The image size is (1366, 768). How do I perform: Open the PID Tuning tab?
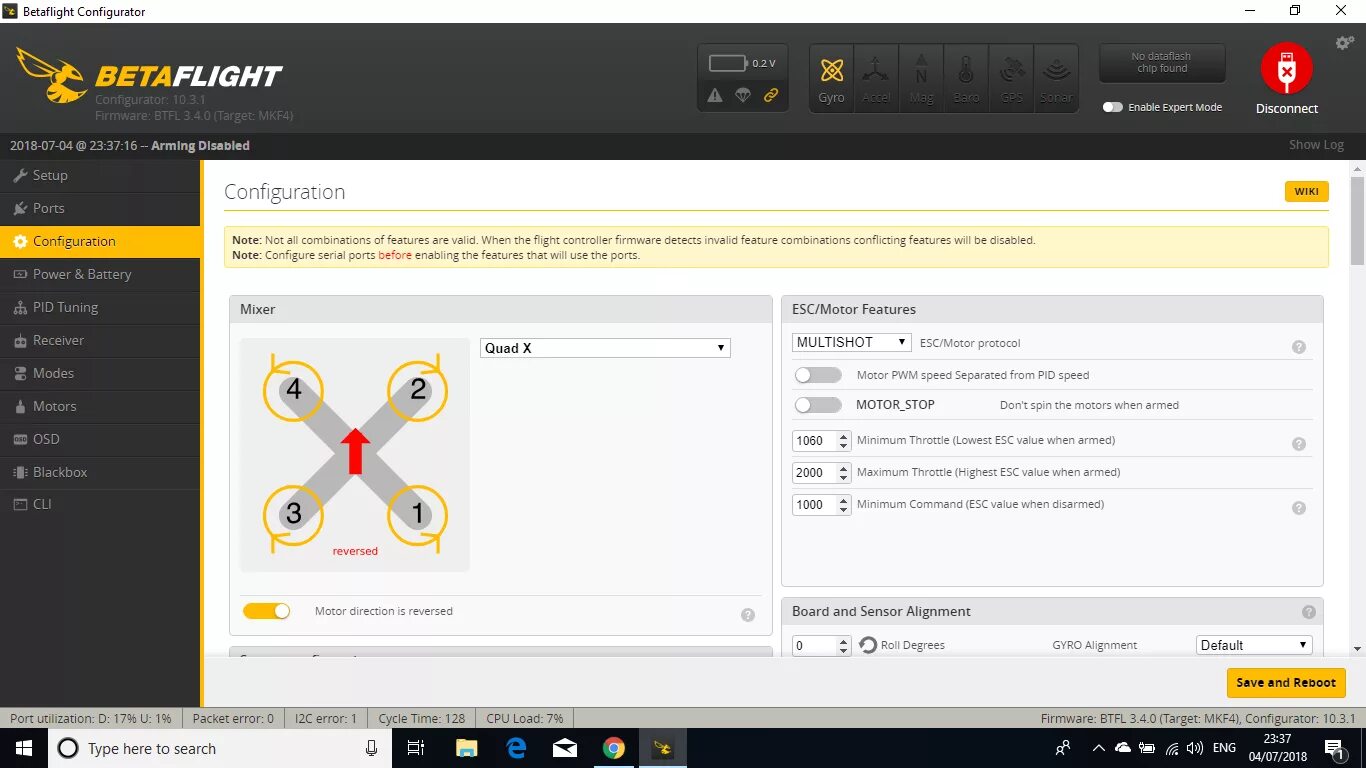tap(100, 307)
